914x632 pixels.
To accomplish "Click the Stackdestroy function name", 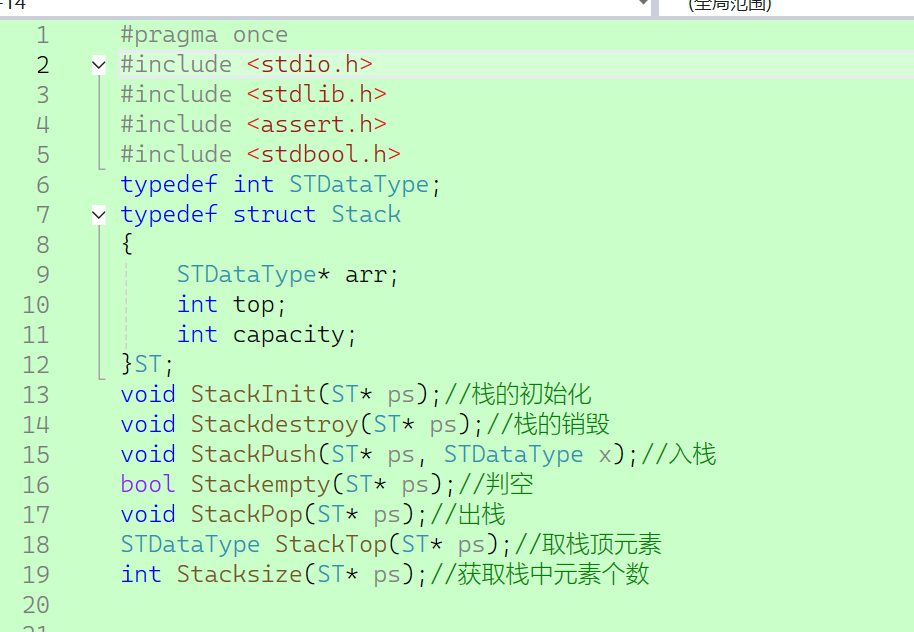I will pyautogui.click(x=275, y=424).
